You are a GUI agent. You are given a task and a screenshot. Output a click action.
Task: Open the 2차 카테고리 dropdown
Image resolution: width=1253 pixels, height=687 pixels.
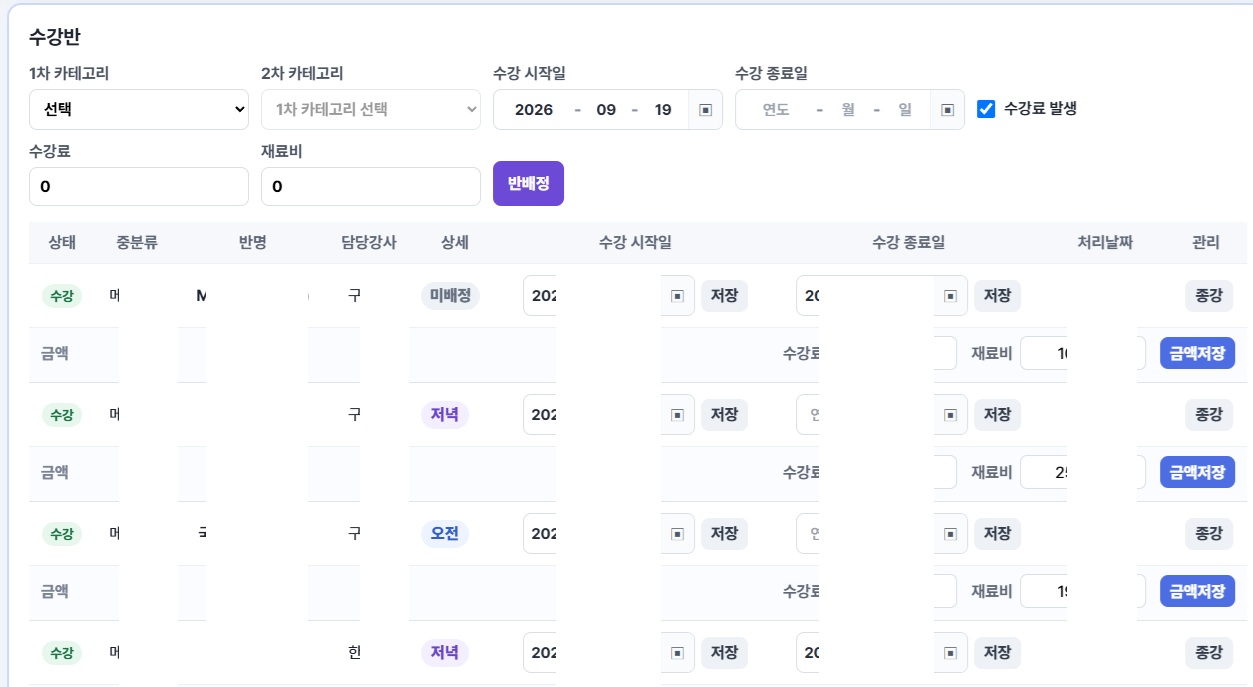[x=371, y=109]
